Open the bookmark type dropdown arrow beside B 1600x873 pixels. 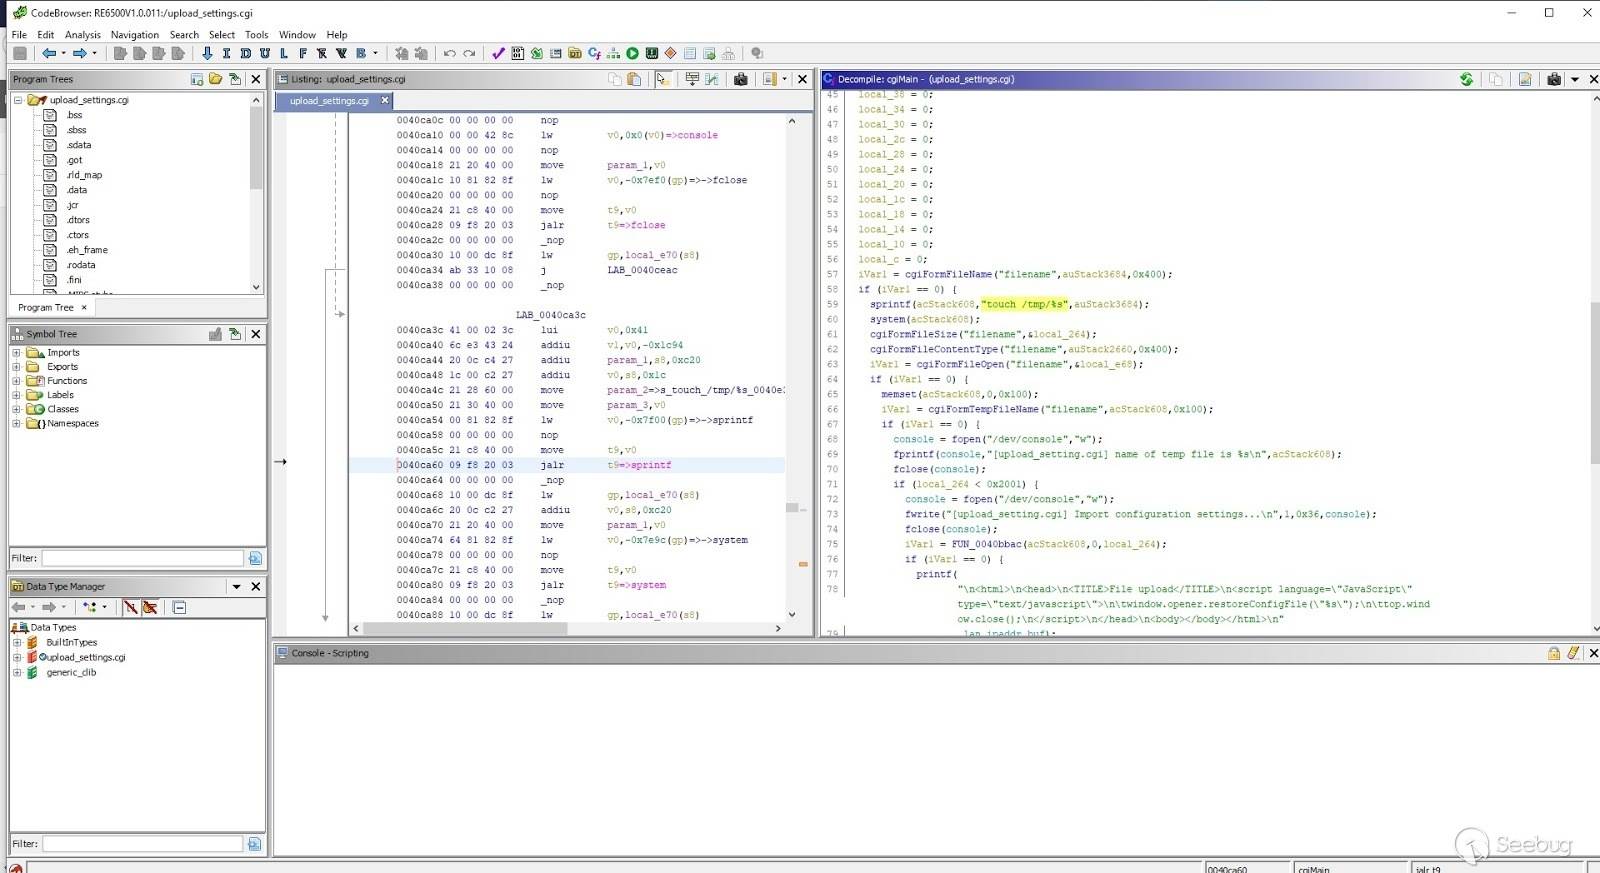point(375,54)
